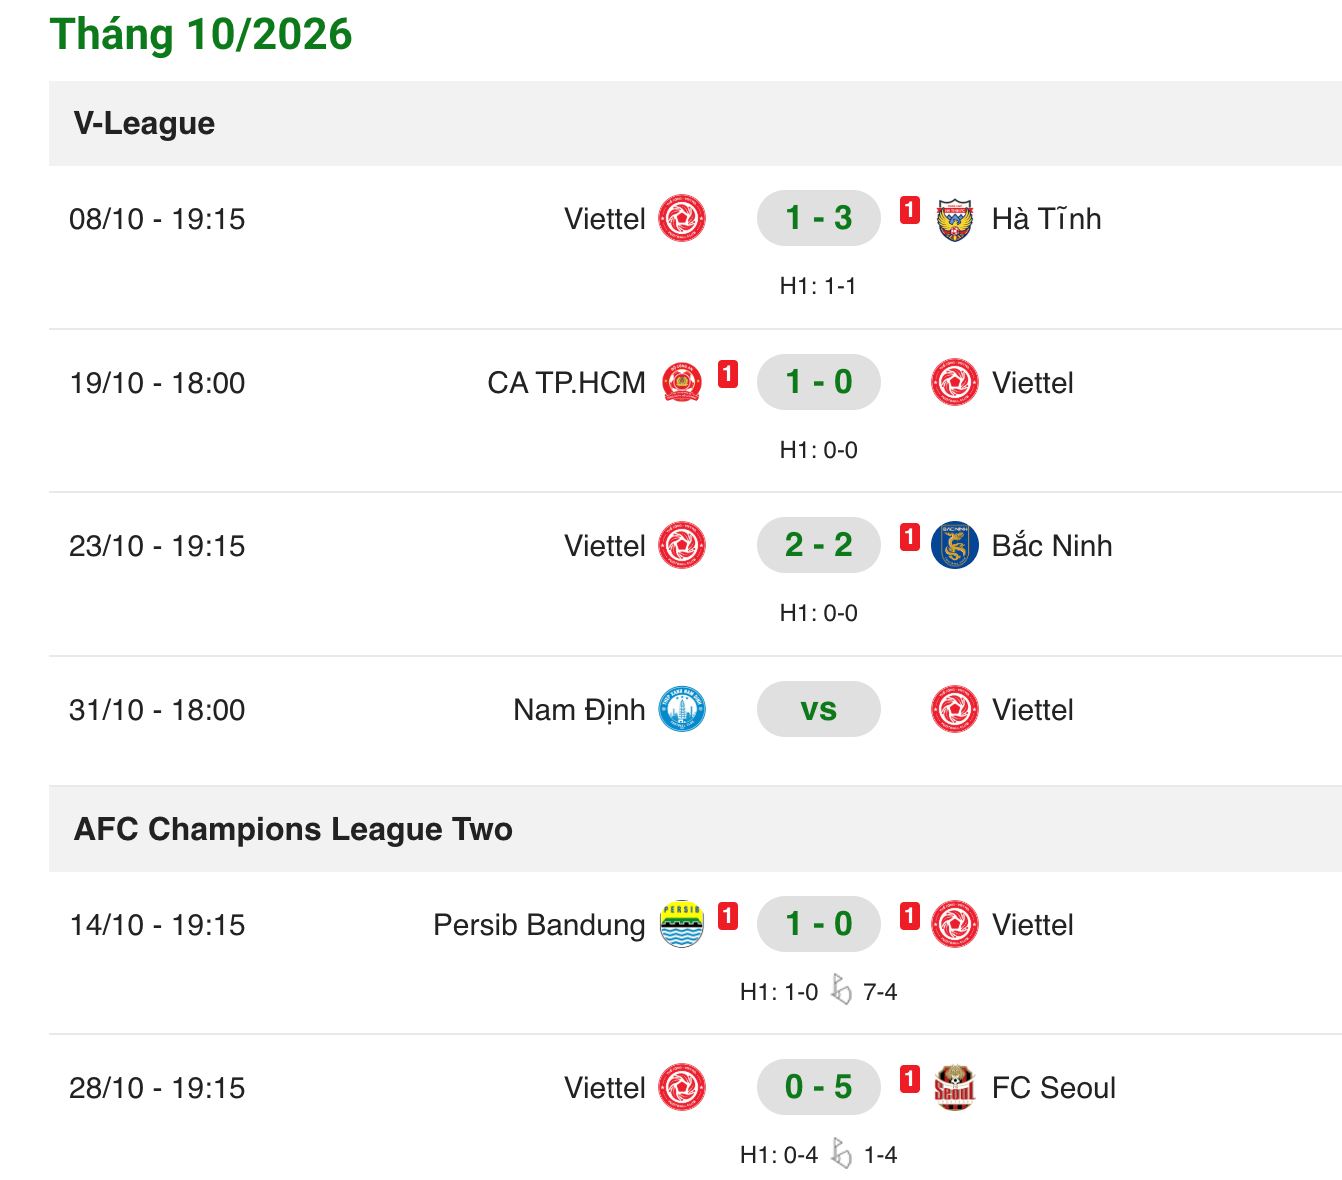Image resolution: width=1342 pixels, height=1180 pixels.
Task: Open the FC Seoul team name link
Action: [1054, 1088]
